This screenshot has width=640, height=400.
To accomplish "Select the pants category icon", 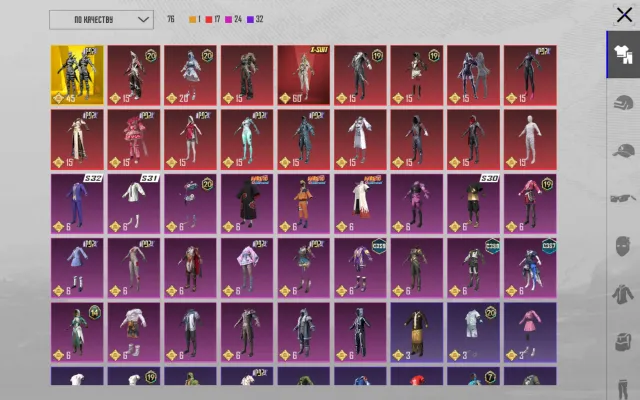I will (x=623, y=389).
